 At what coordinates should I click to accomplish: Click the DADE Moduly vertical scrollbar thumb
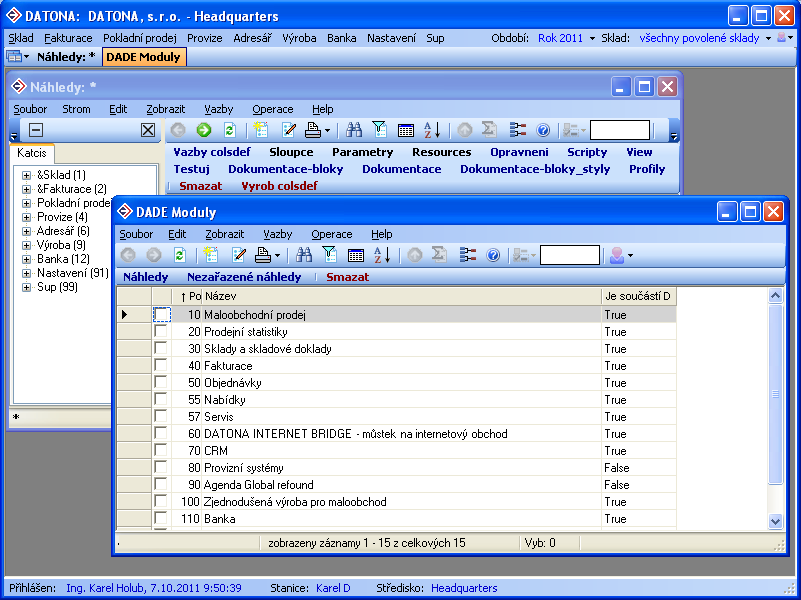tap(775, 394)
